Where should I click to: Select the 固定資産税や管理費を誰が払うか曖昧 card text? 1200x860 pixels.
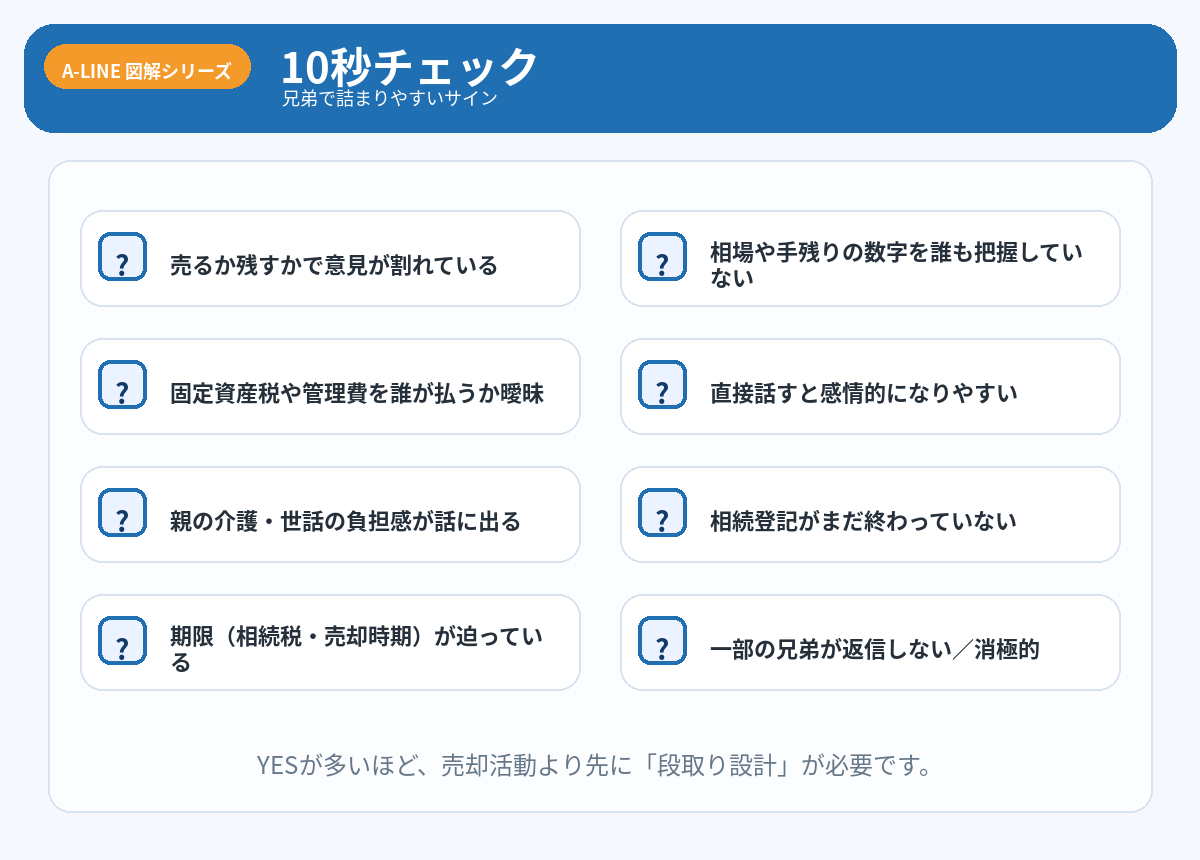[357, 394]
